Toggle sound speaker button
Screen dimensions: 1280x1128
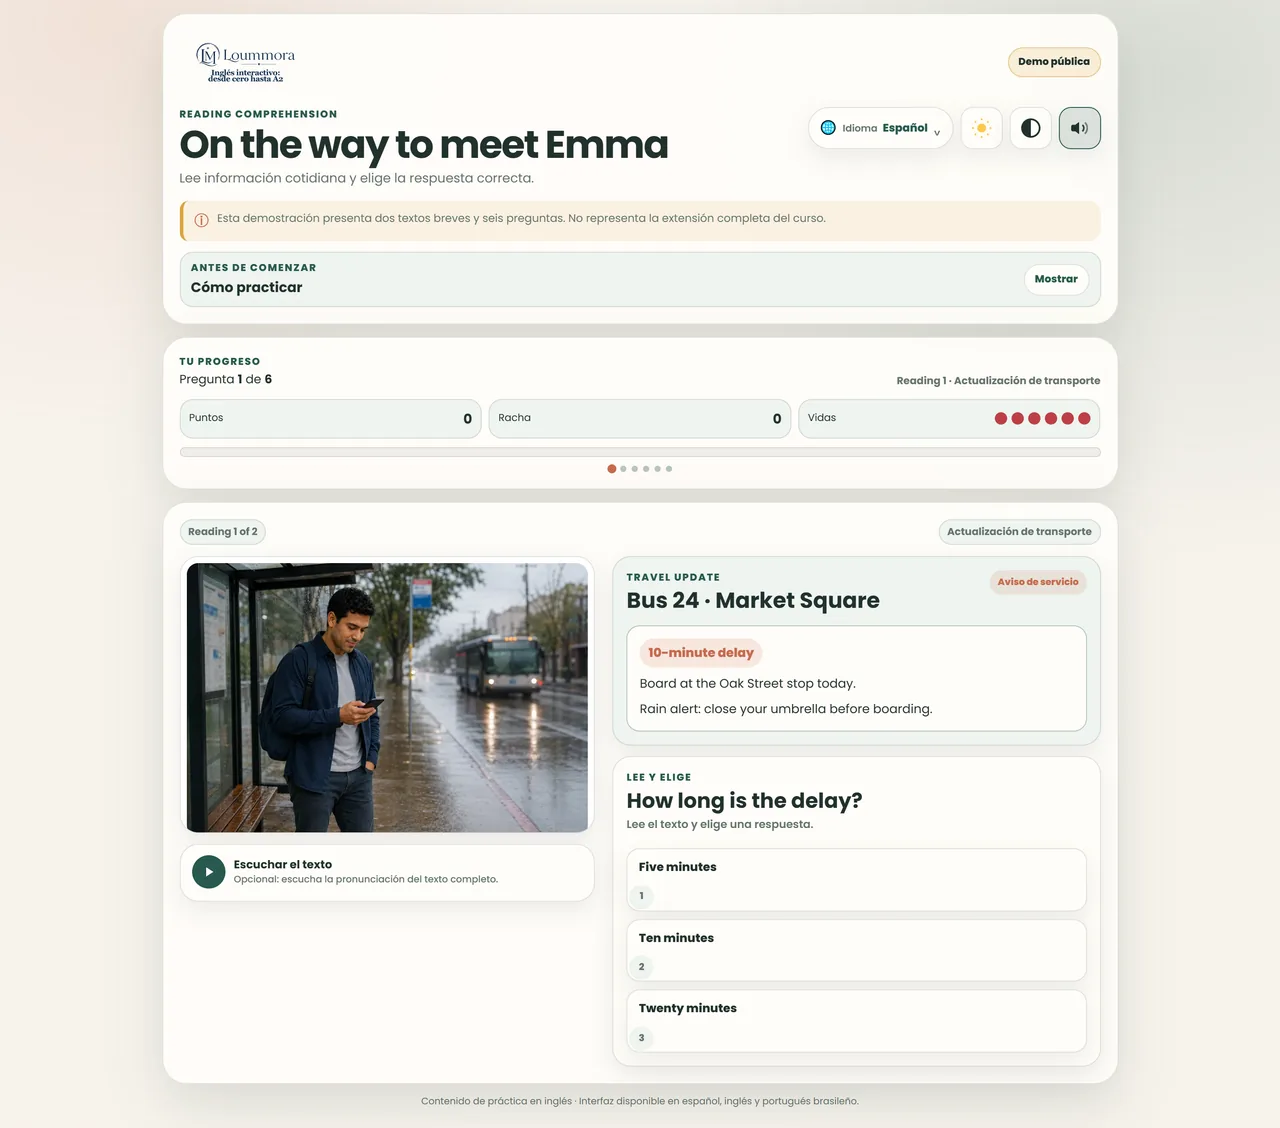click(1079, 128)
